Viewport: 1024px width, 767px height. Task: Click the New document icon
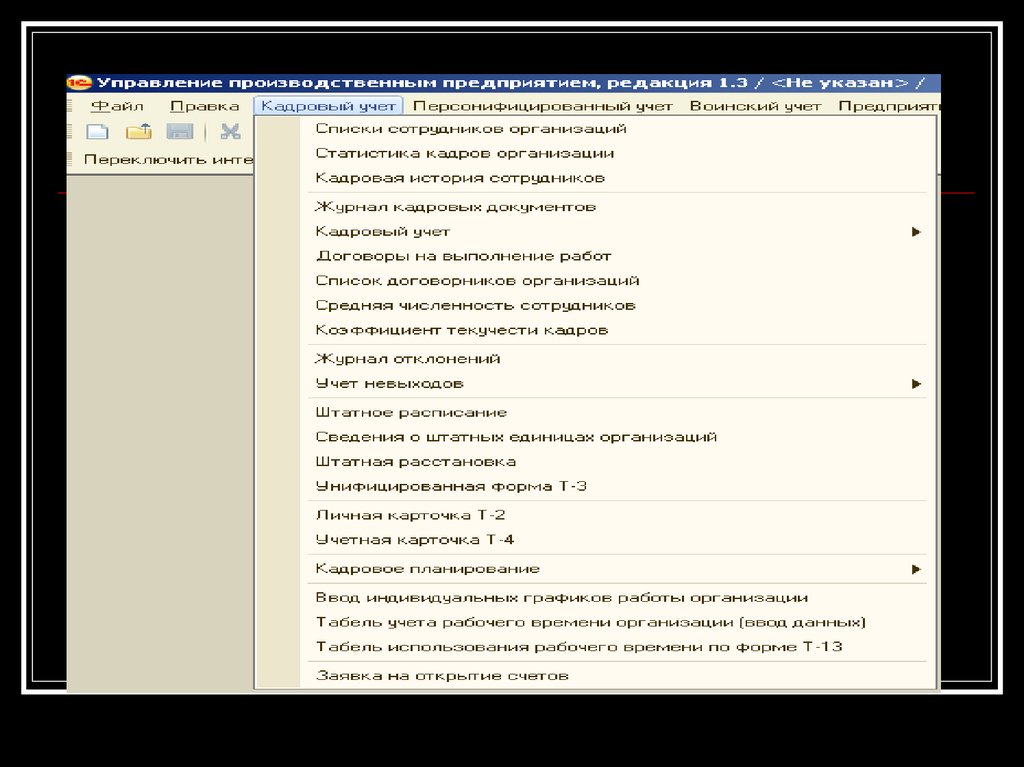point(97,132)
